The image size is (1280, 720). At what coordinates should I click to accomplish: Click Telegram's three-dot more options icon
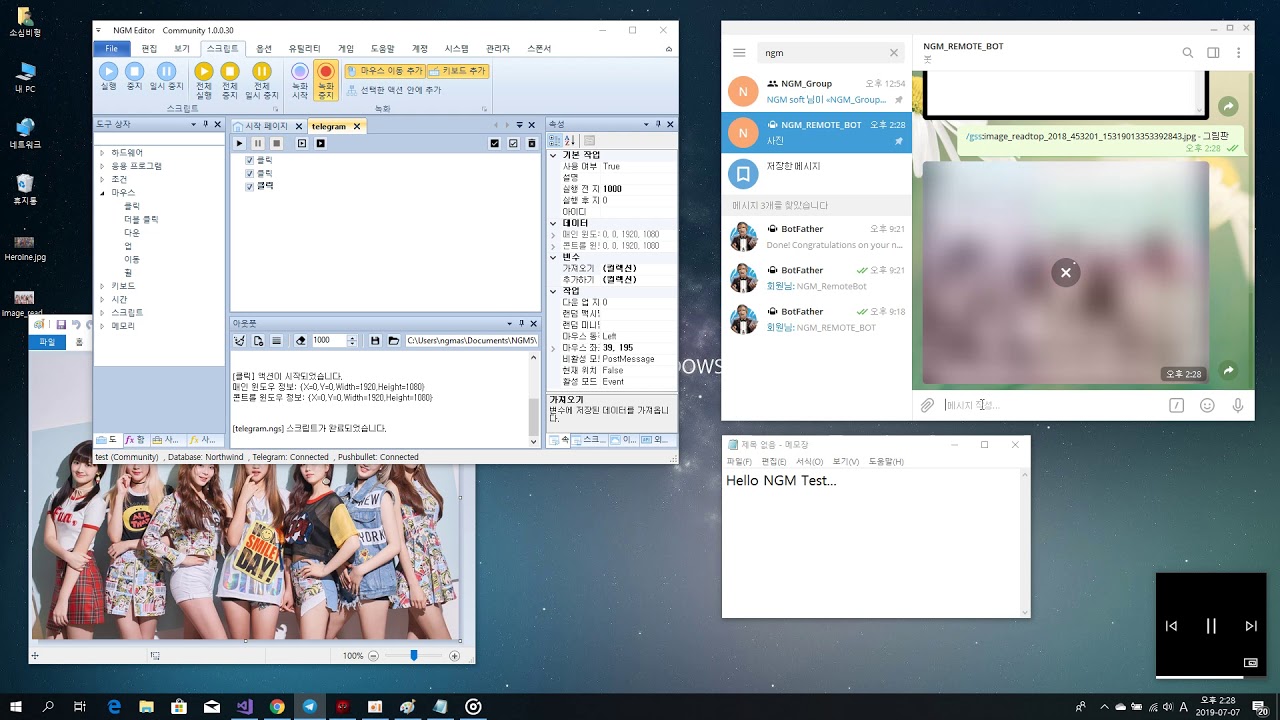1239,53
